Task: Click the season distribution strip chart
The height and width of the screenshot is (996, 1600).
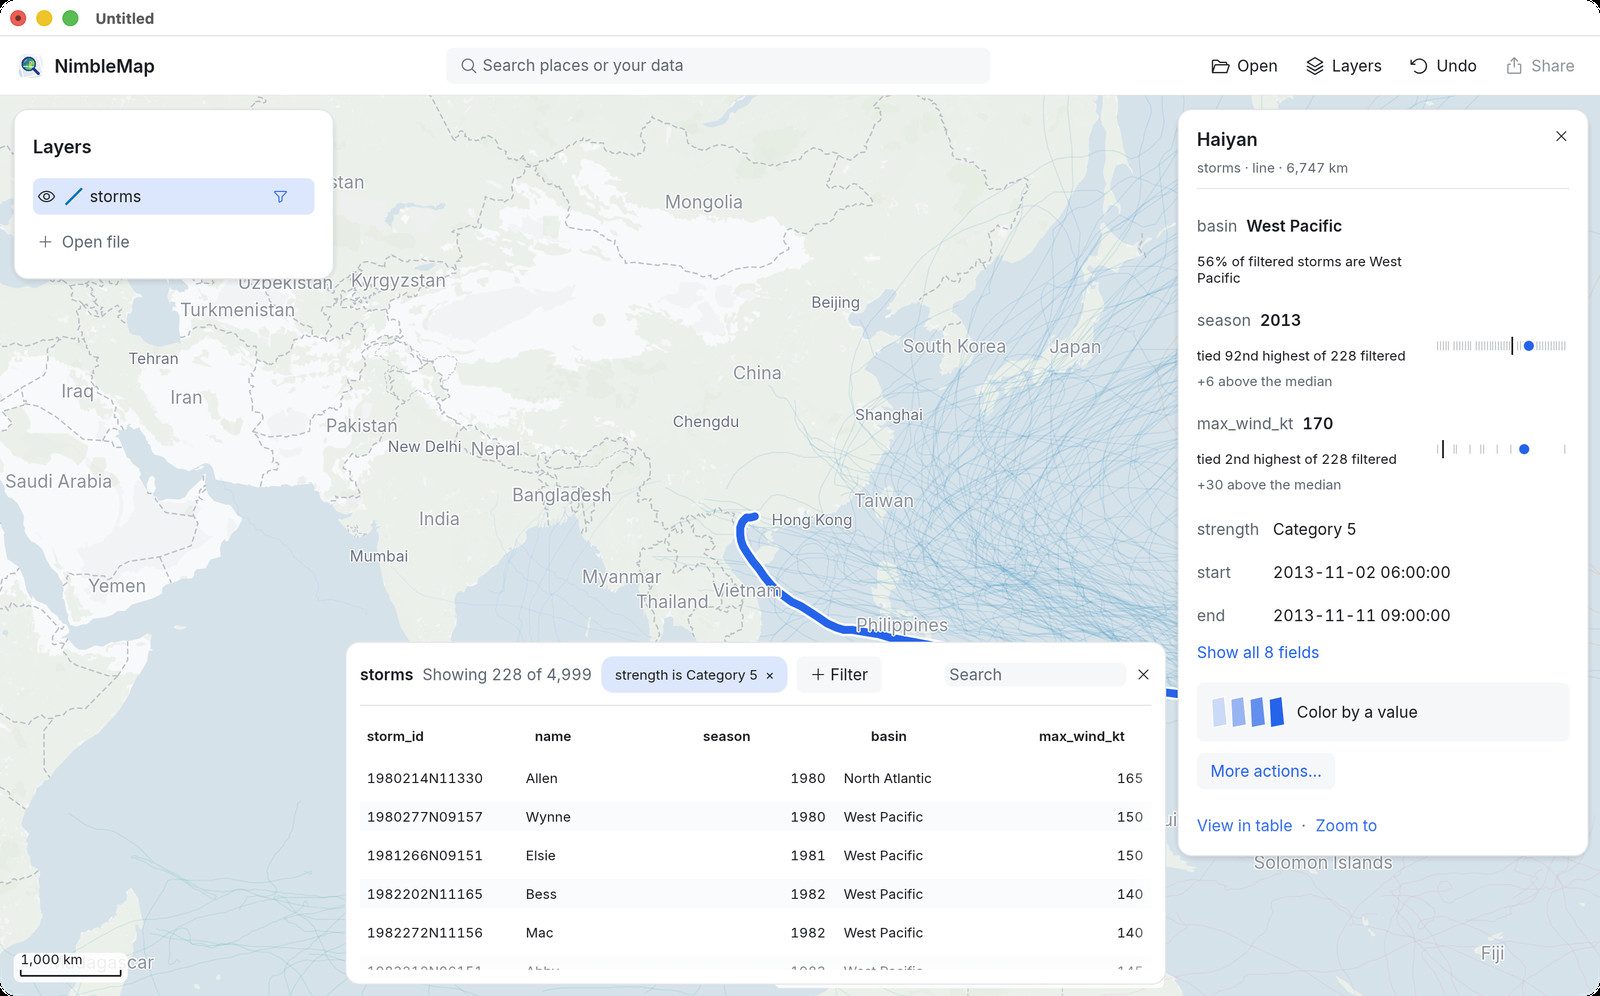Action: click(x=1501, y=346)
